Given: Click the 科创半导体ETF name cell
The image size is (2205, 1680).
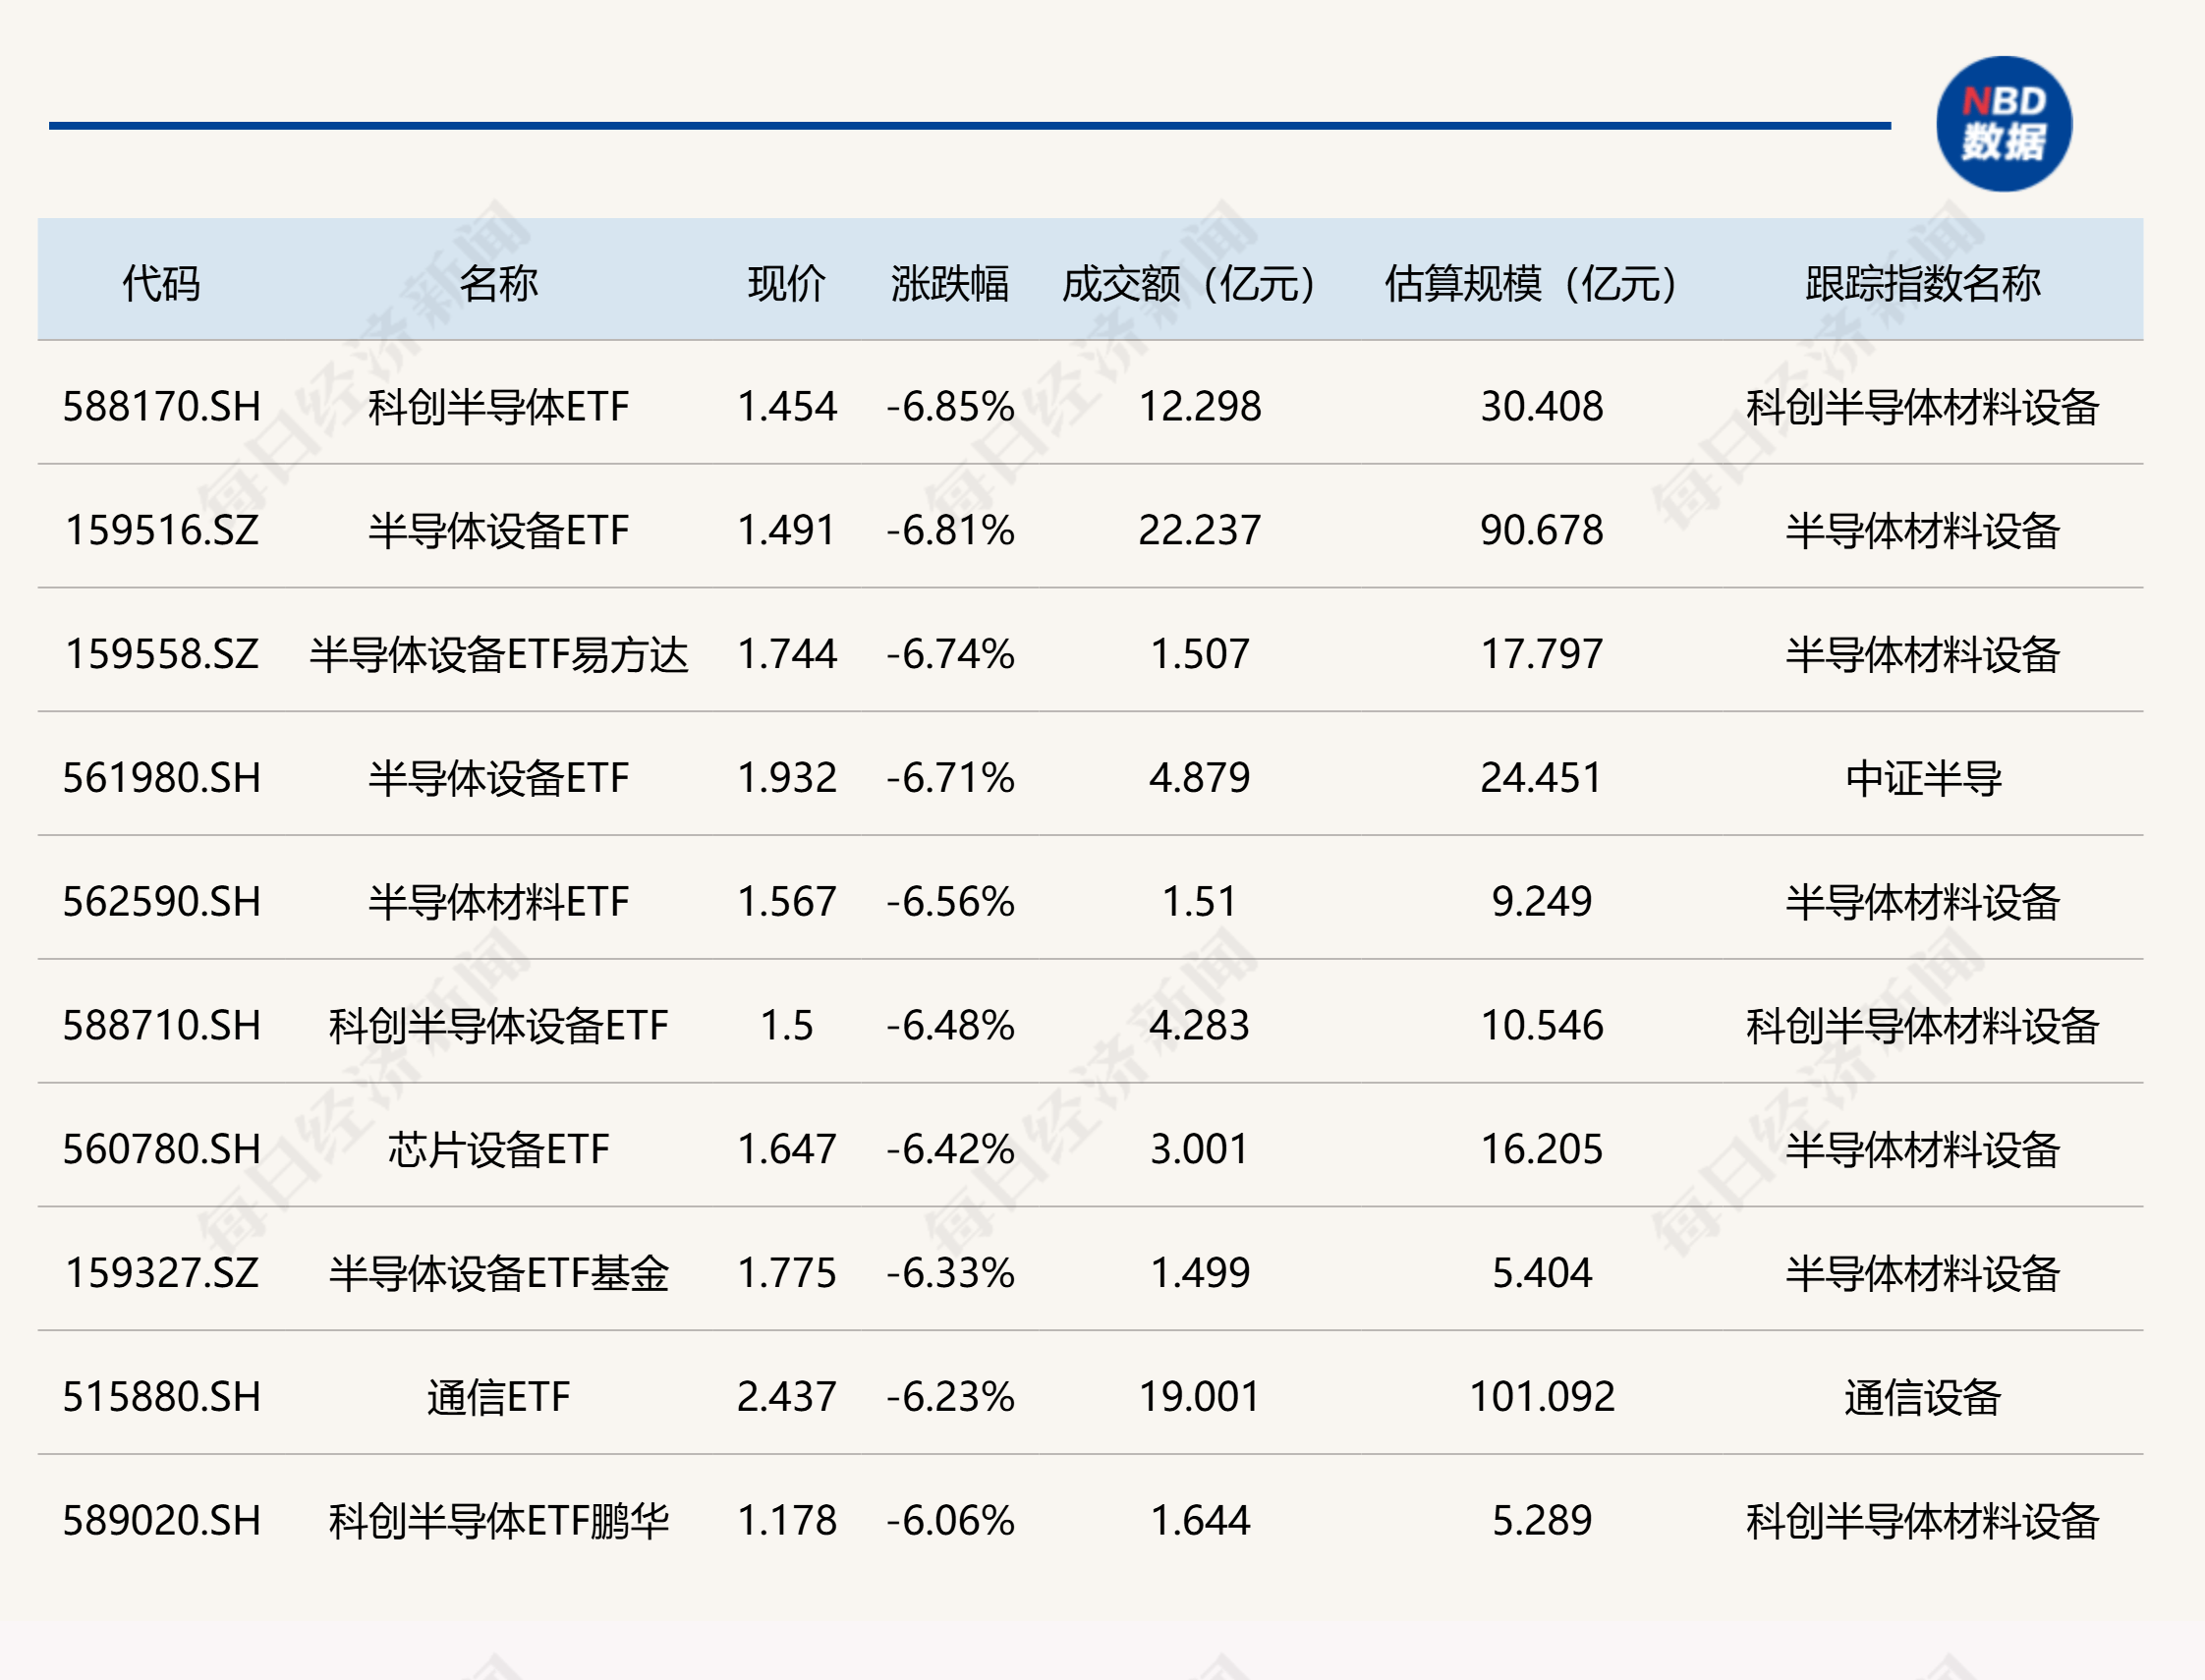Looking at the screenshot, I should click(498, 407).
